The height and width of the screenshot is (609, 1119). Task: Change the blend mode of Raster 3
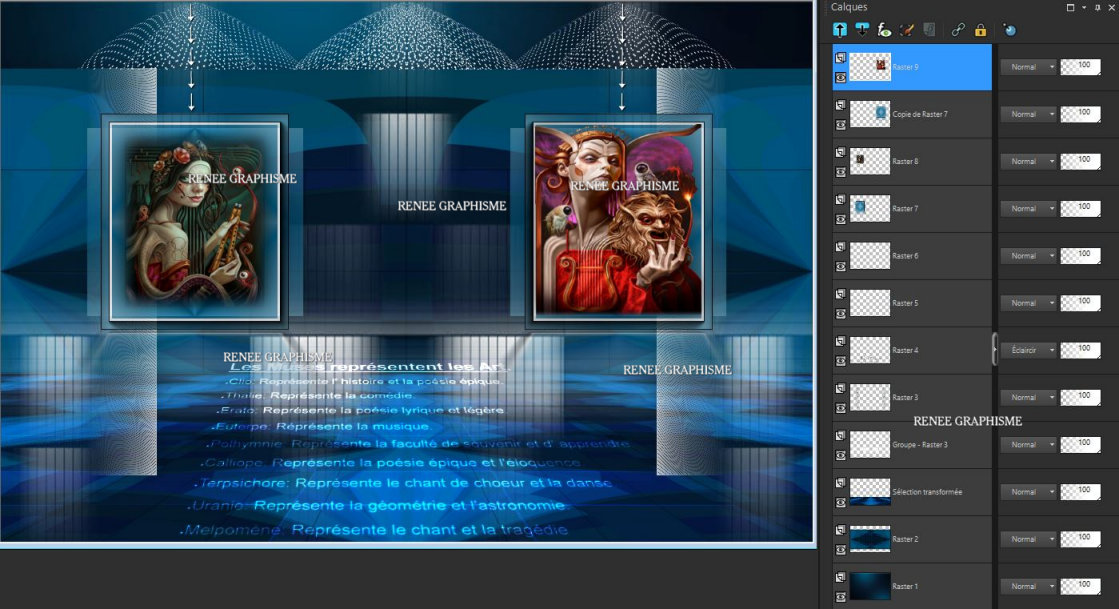(1028, 397)
